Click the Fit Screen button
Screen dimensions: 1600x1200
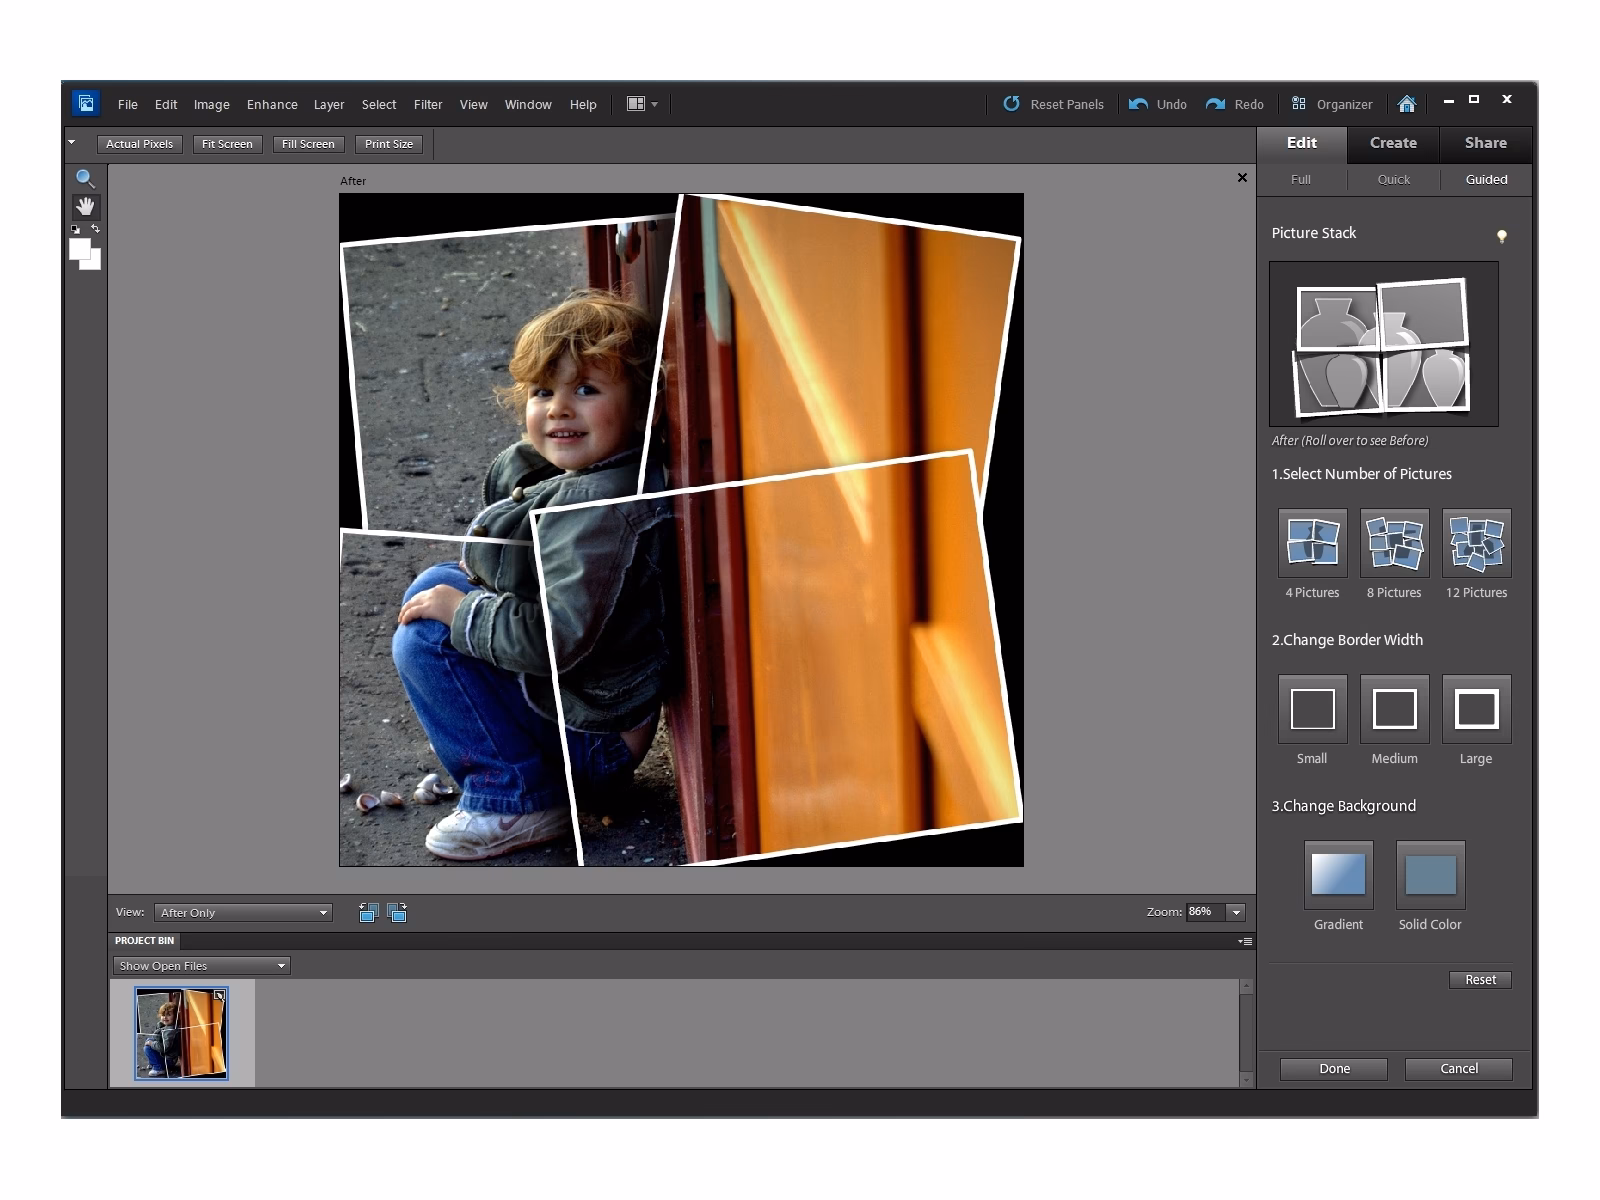[x=226, y=144]
